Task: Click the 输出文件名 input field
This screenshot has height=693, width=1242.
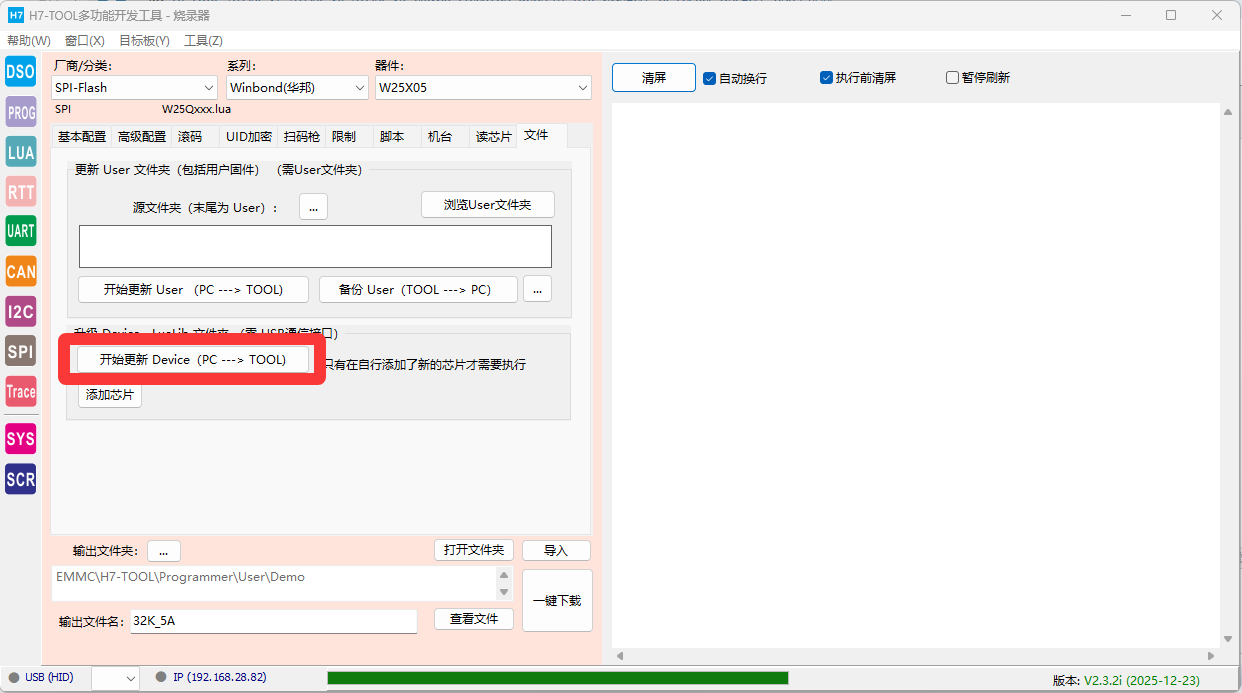Action: pyautogui.click(x=273, y=621)
